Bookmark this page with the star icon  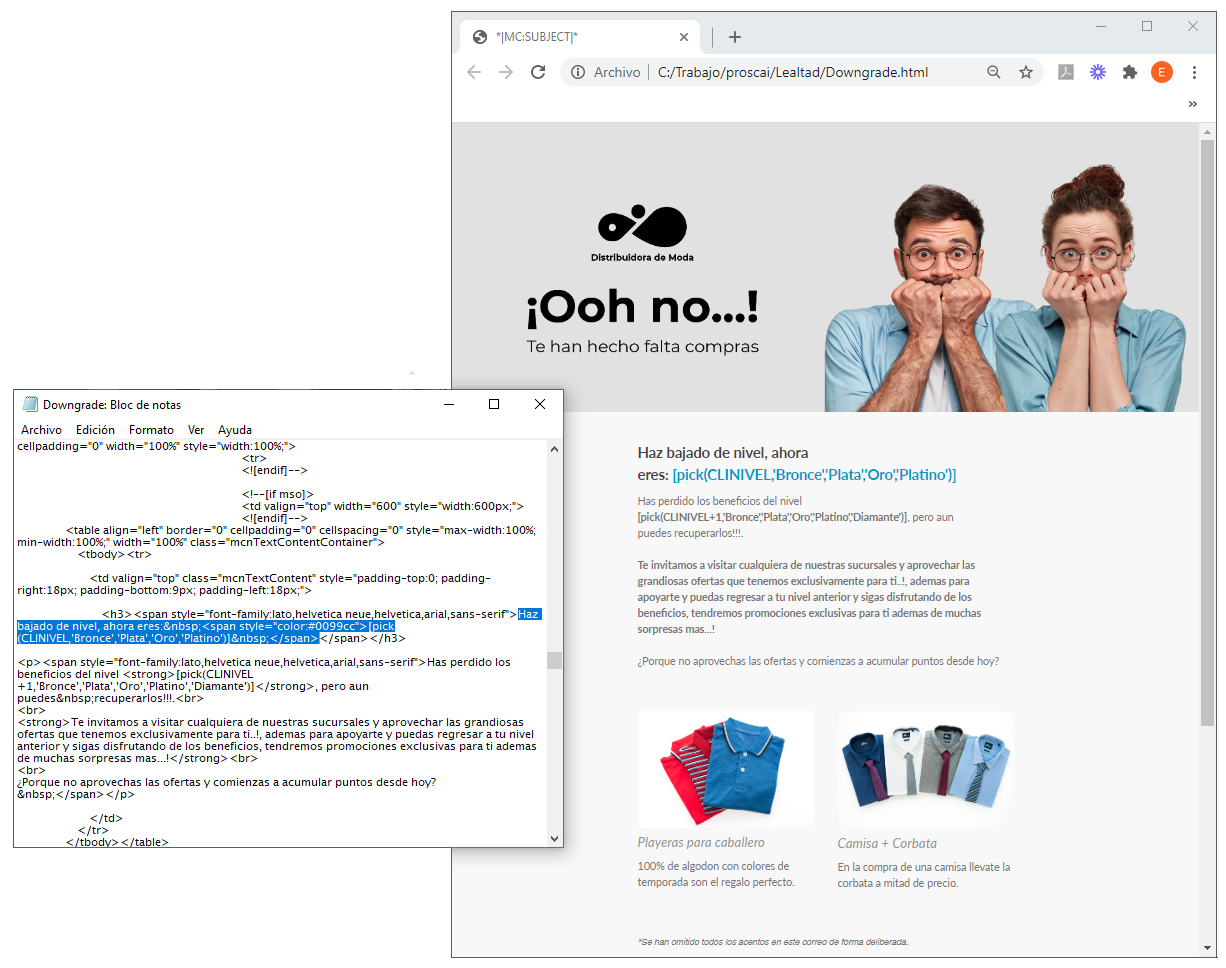[x=1026, y=72]
